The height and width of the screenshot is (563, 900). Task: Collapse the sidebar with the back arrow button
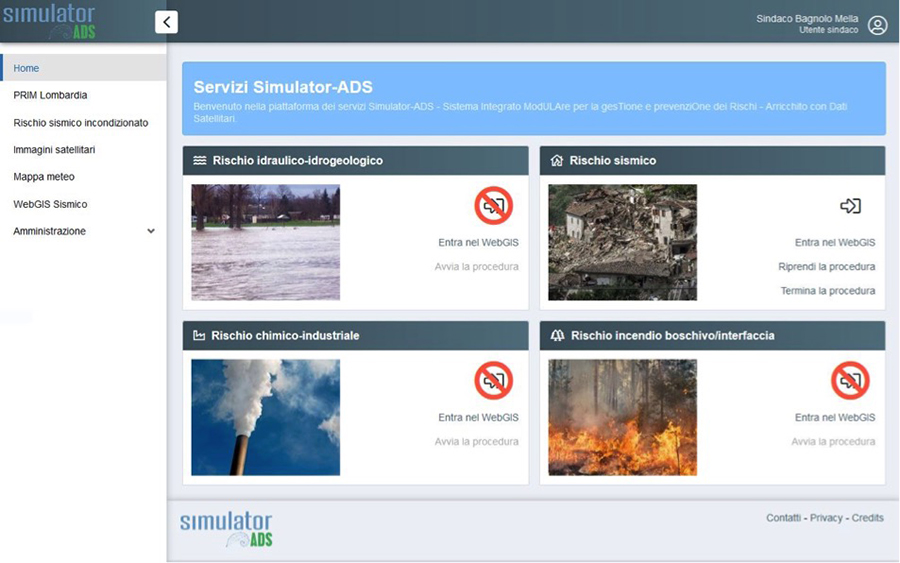(166, 22)
